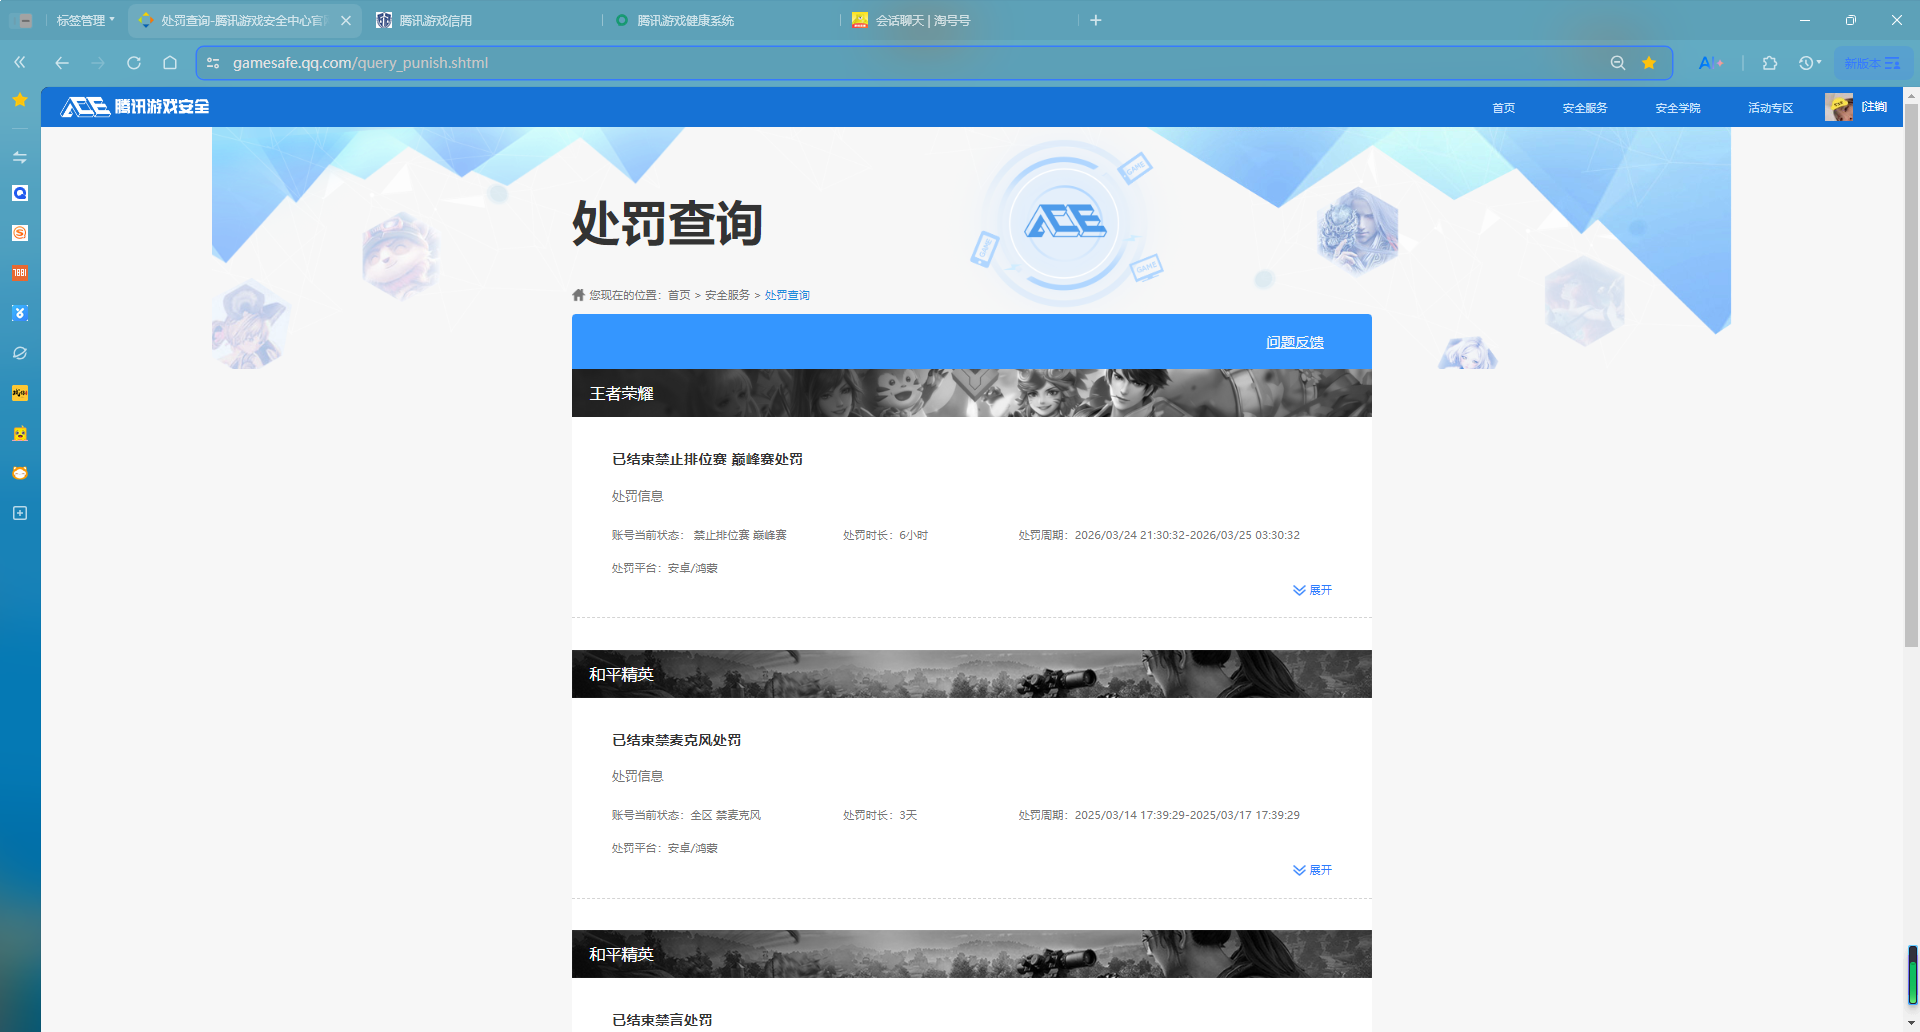The height and width of the screenshot is (1032, 1920).
Task: Add a new sidebar shortcut with plus
Action: (x=20, y=513)
